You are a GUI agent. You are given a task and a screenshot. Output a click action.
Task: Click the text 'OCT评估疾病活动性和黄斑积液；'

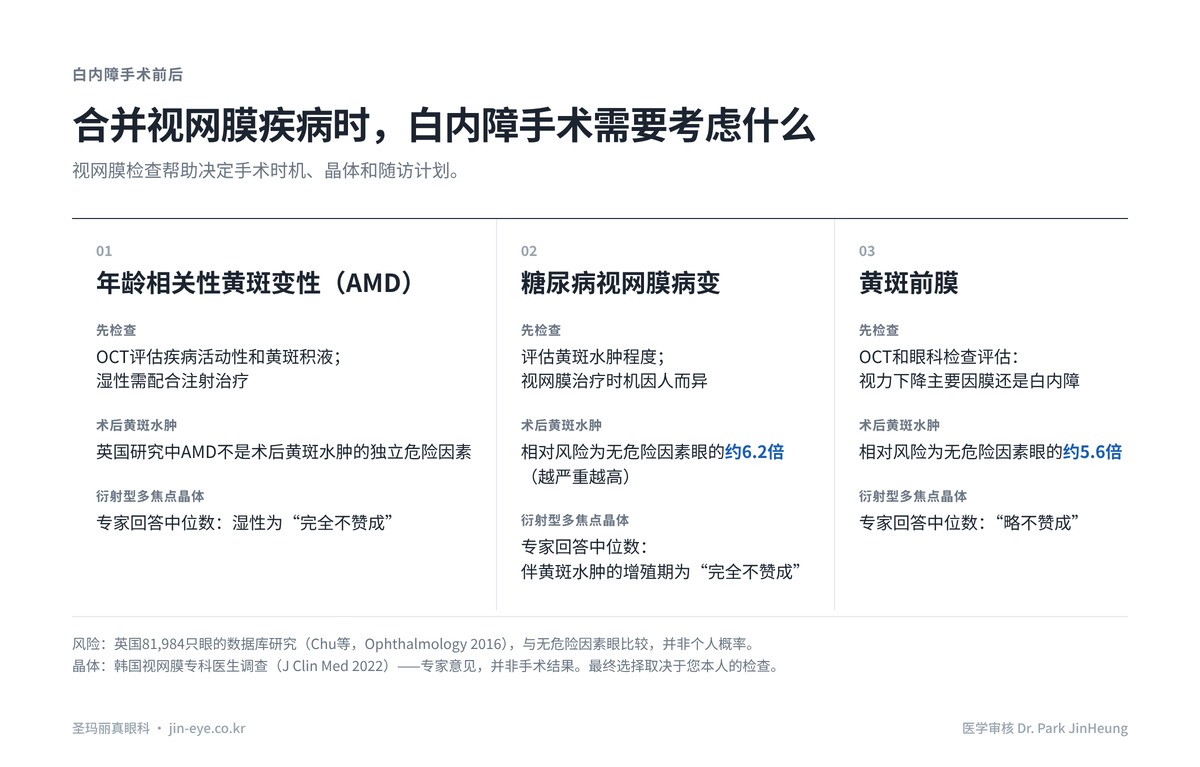pos(218,357)
